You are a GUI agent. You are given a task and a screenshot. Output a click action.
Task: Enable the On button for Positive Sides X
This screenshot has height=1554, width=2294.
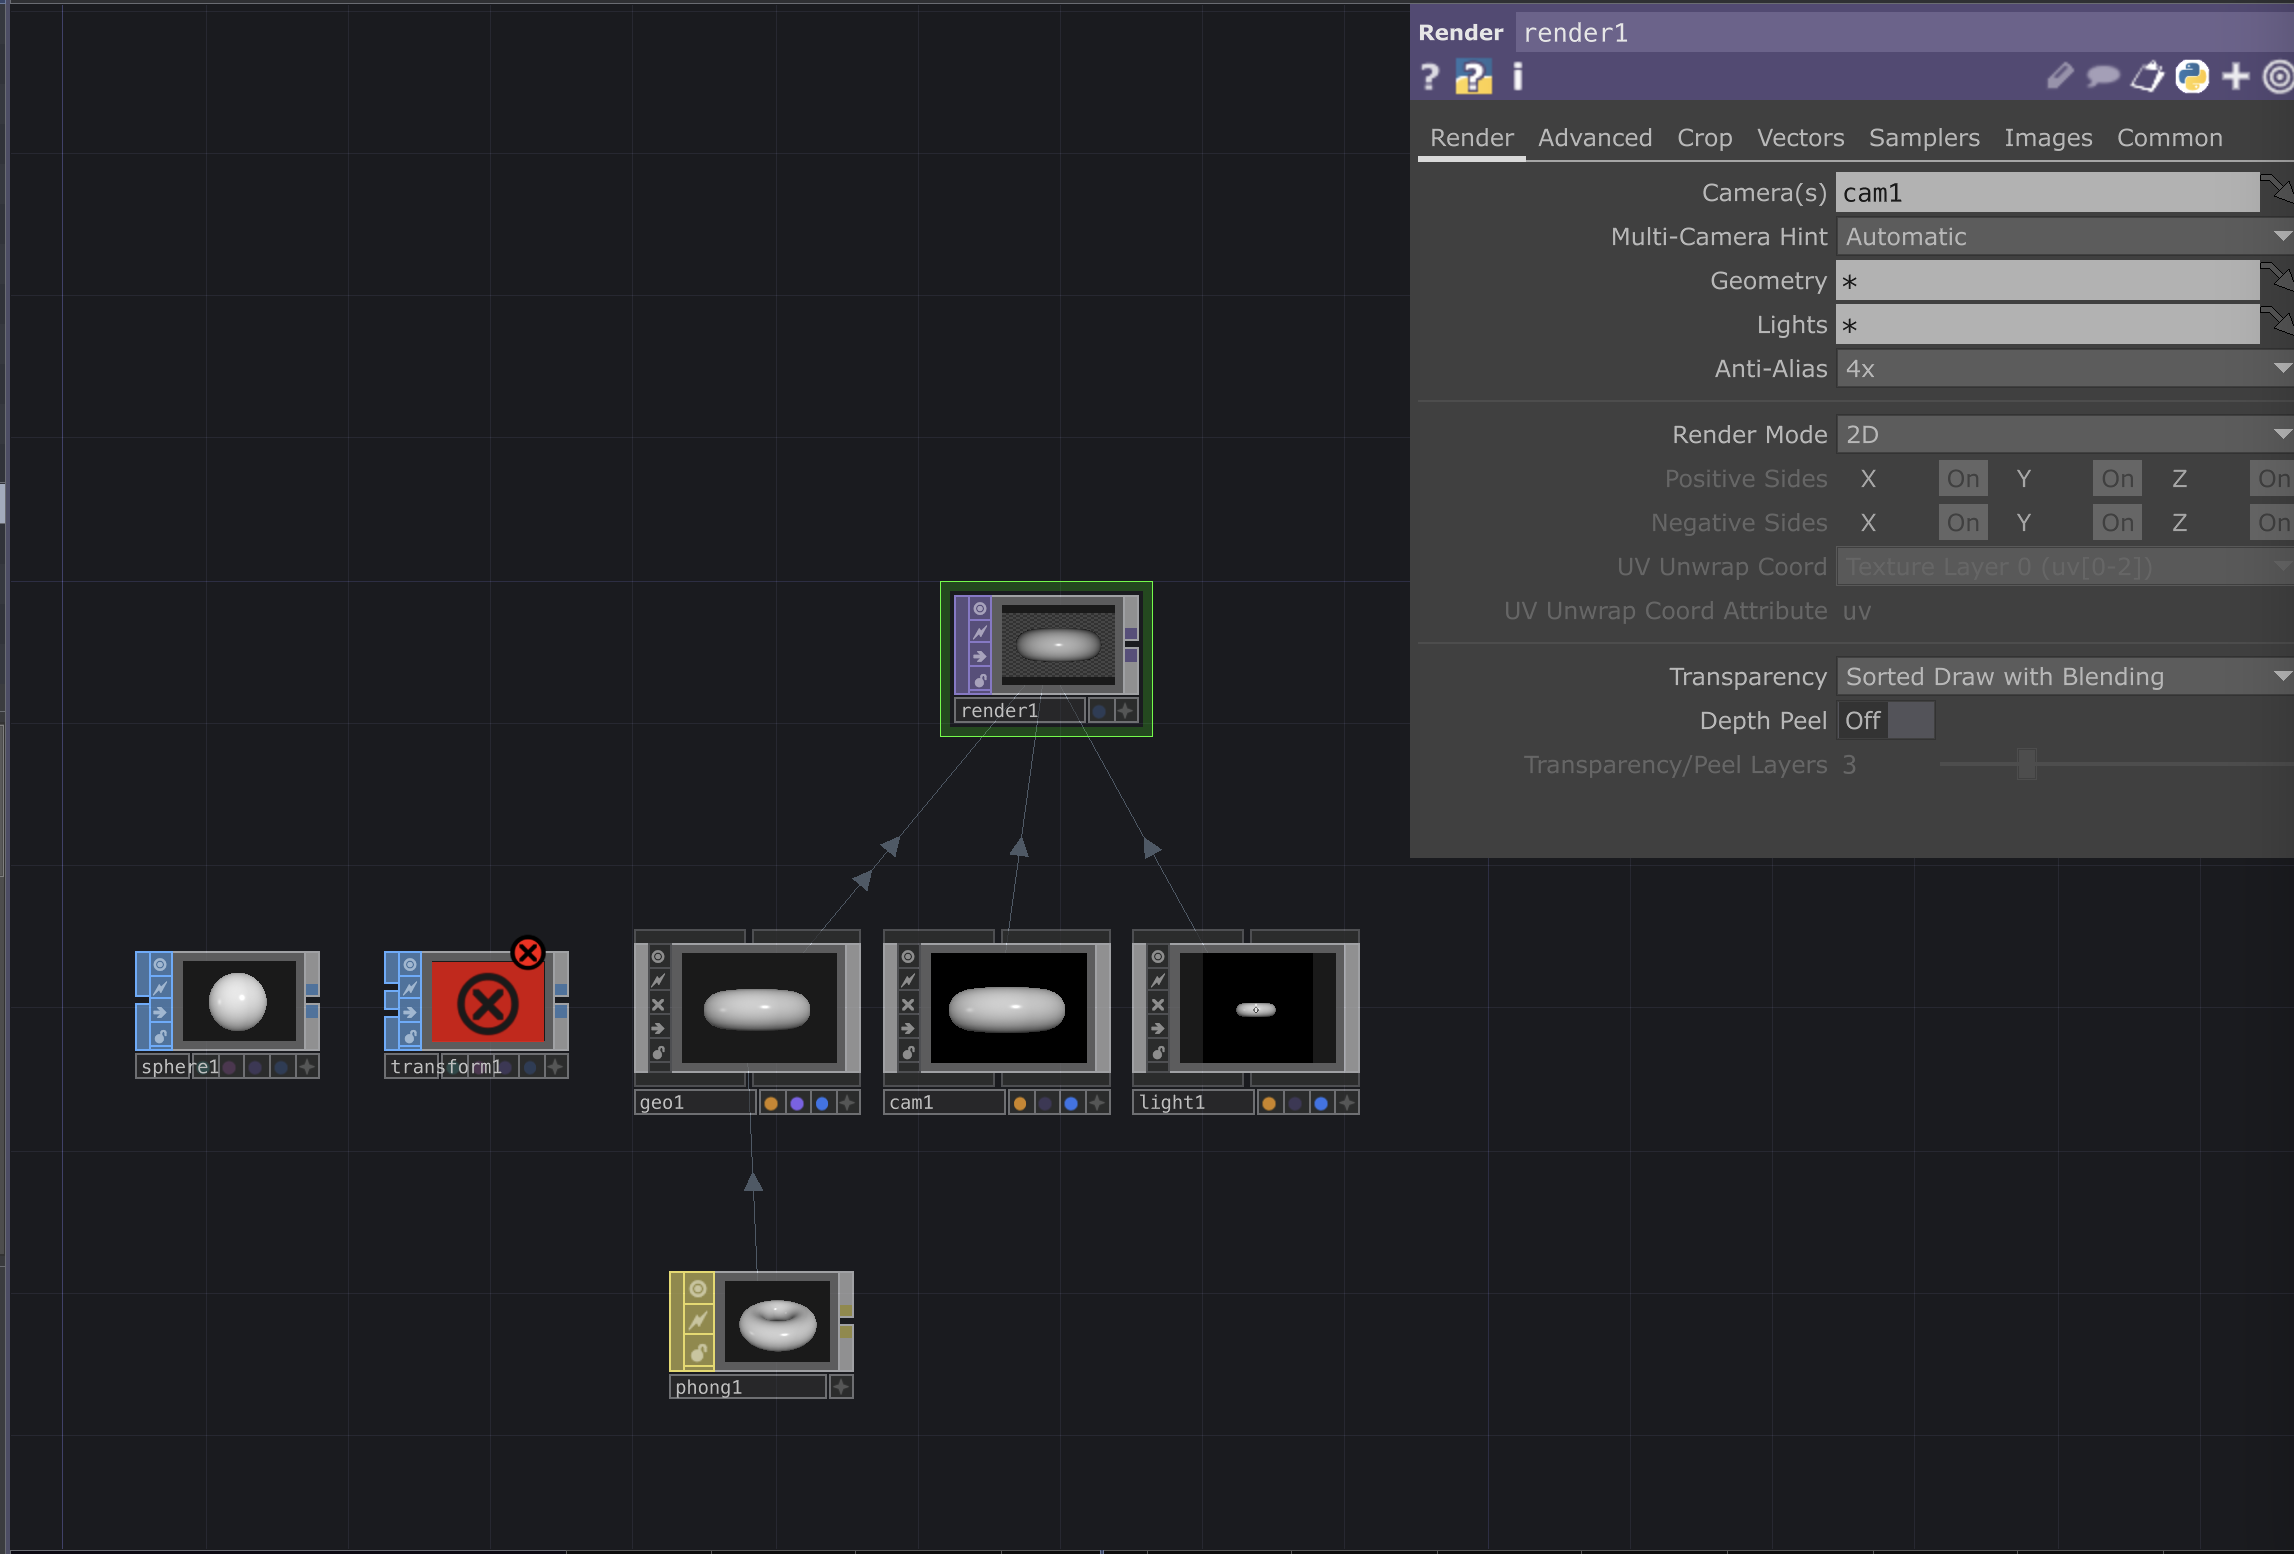point(1962,478)
